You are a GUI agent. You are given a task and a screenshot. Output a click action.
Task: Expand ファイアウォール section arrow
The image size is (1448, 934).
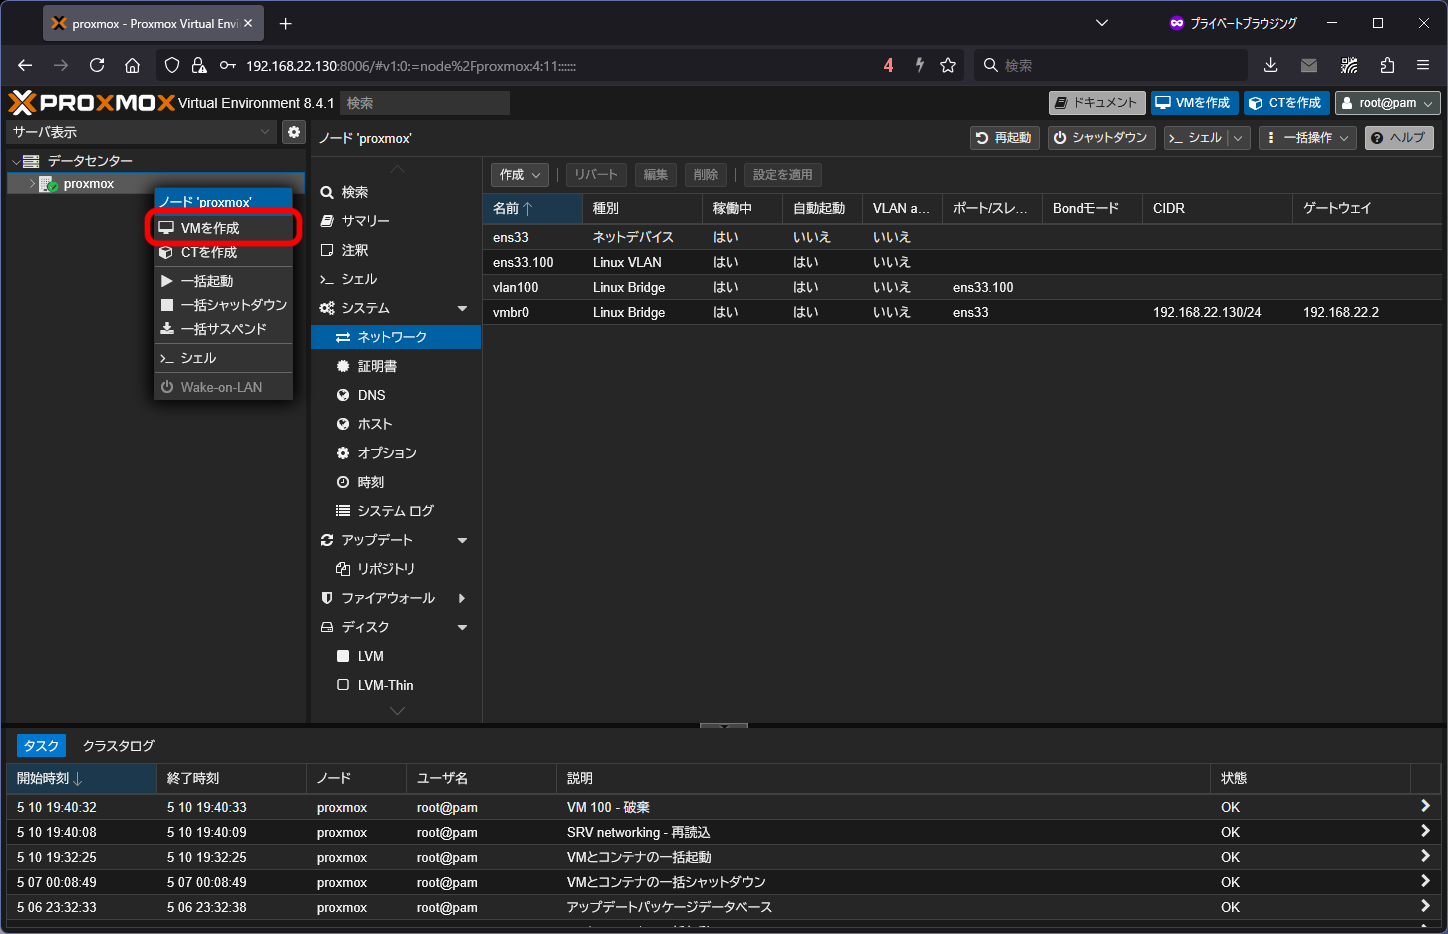[462, 598]
